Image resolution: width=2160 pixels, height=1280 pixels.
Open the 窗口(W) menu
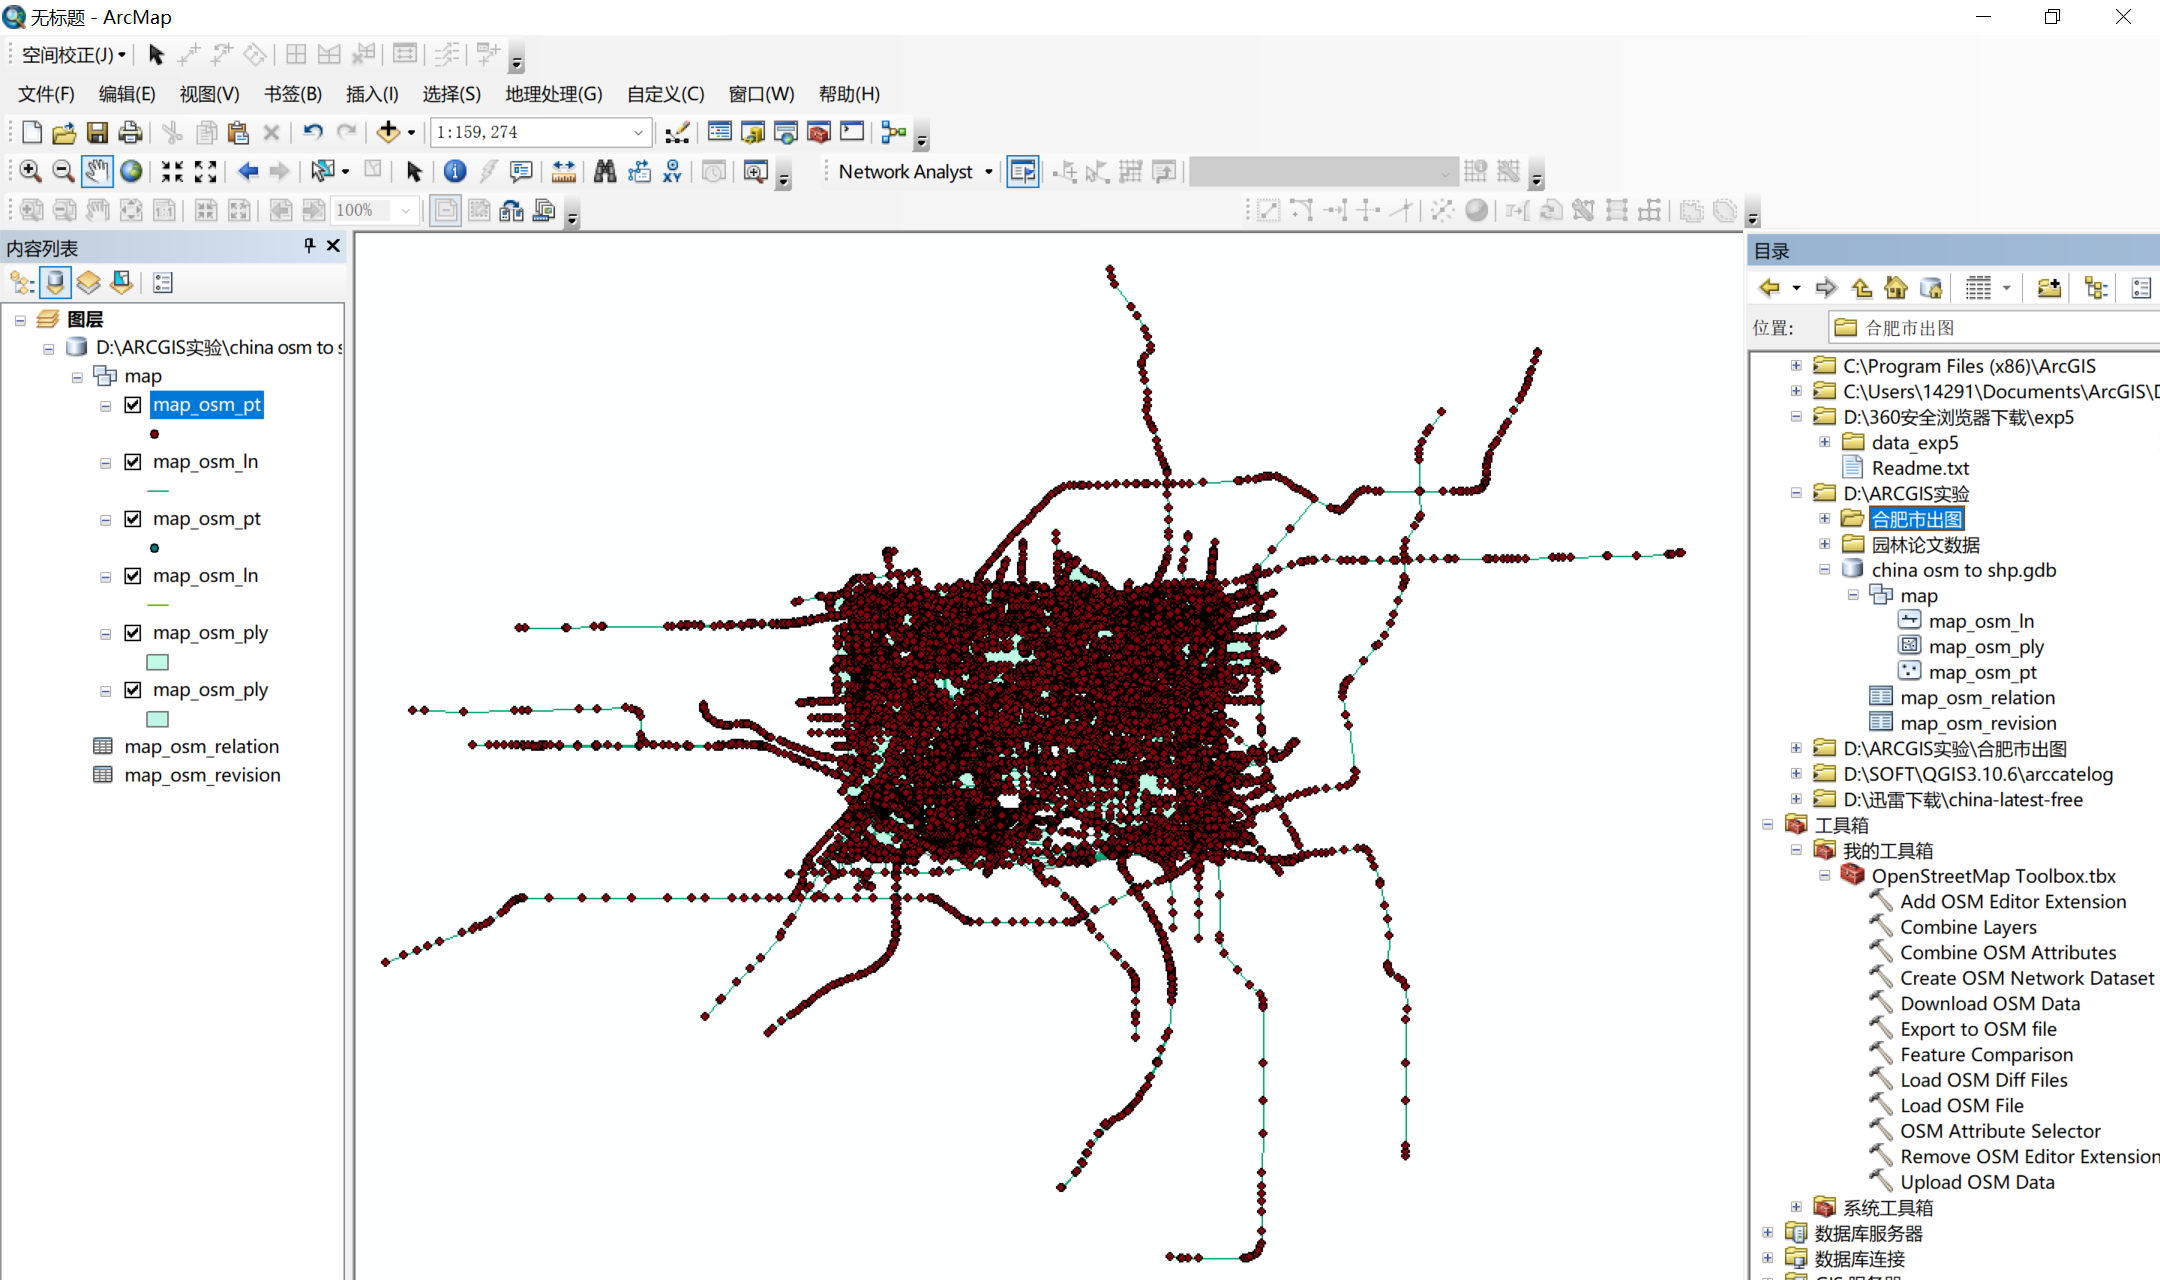(761, 93)
